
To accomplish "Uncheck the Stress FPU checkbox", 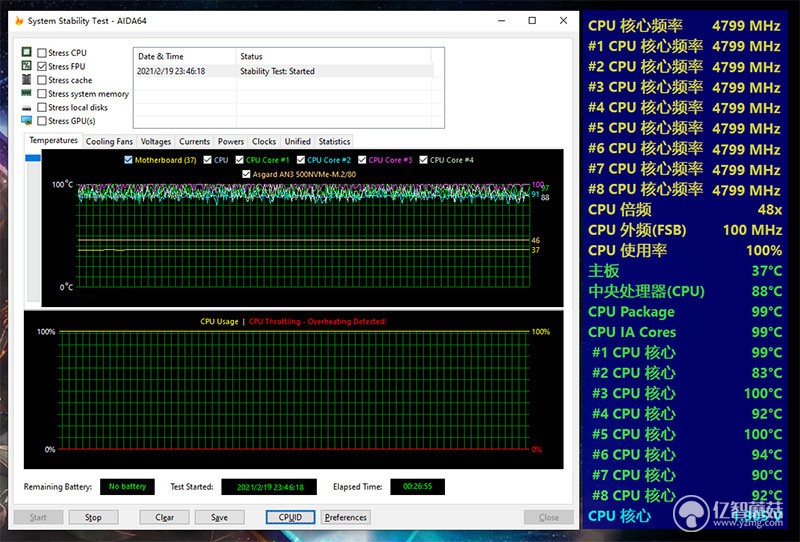I will click(x=42, y=66).
